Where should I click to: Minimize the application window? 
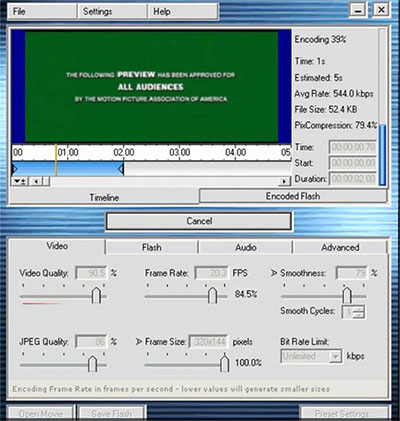tap(358, 10)
